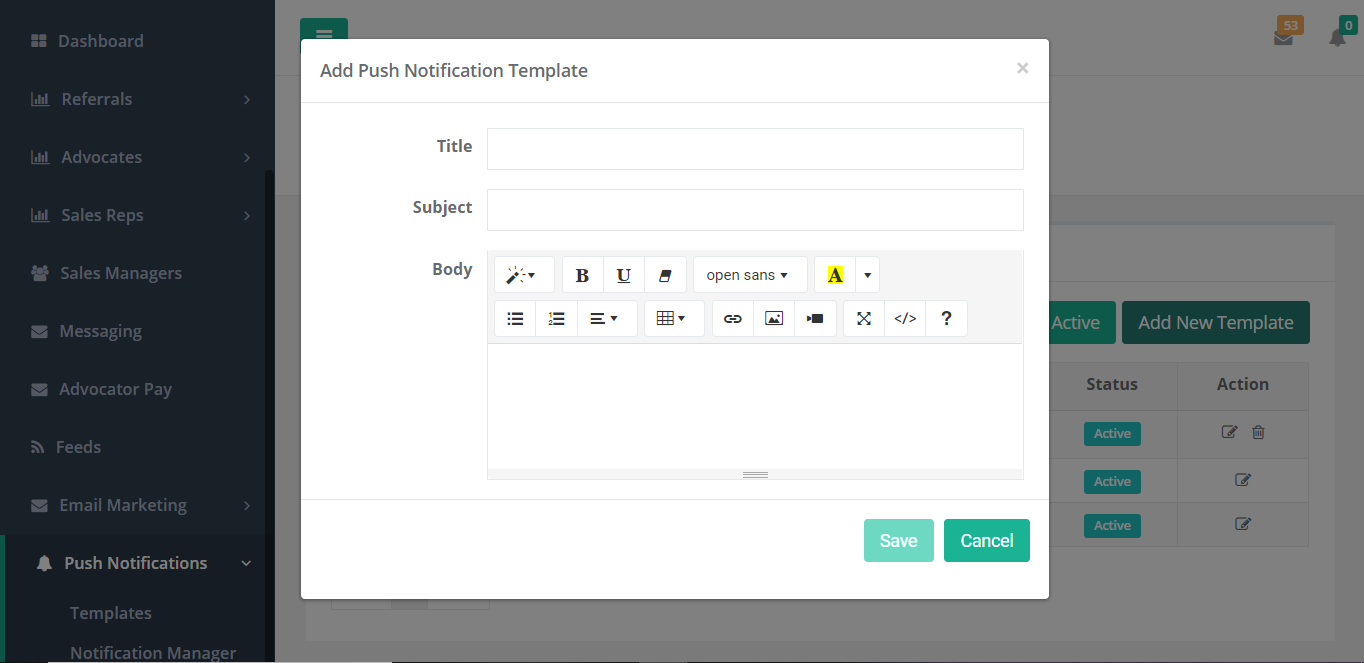Open Messaging in the sidebar
This screenshot has height=663, width=1364.
(x=100, y=331)
